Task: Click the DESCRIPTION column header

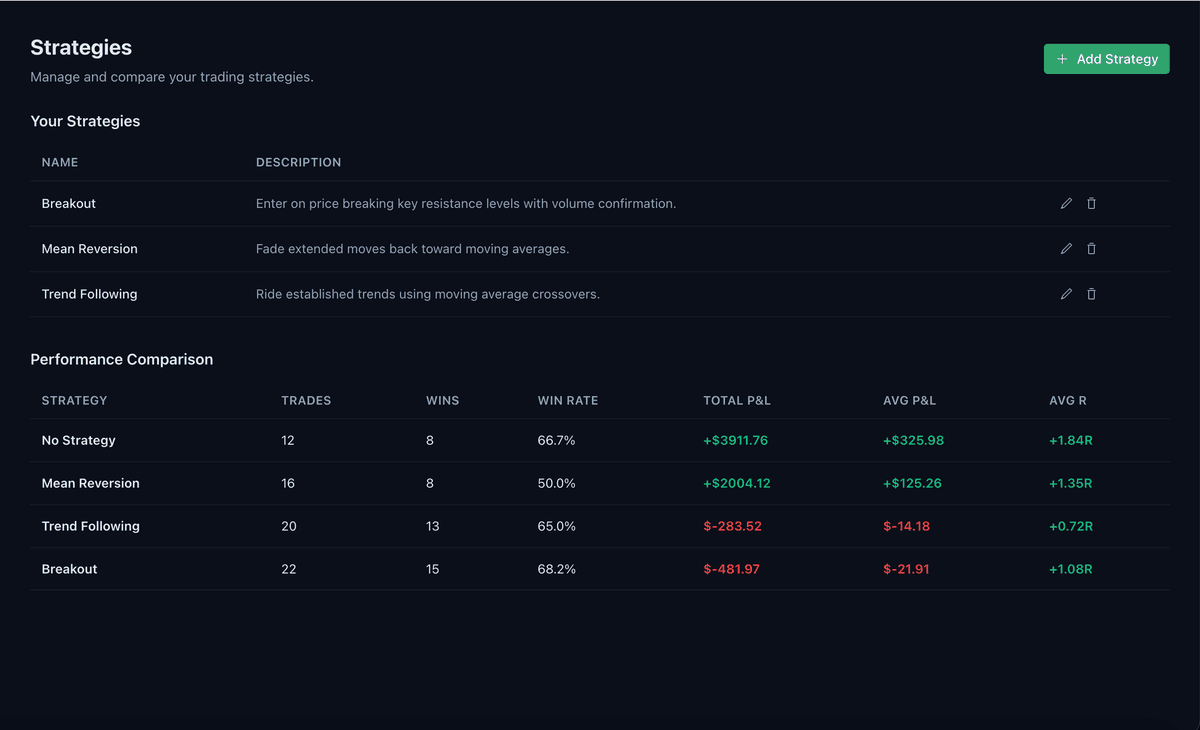Action: (x=298, y=162)
